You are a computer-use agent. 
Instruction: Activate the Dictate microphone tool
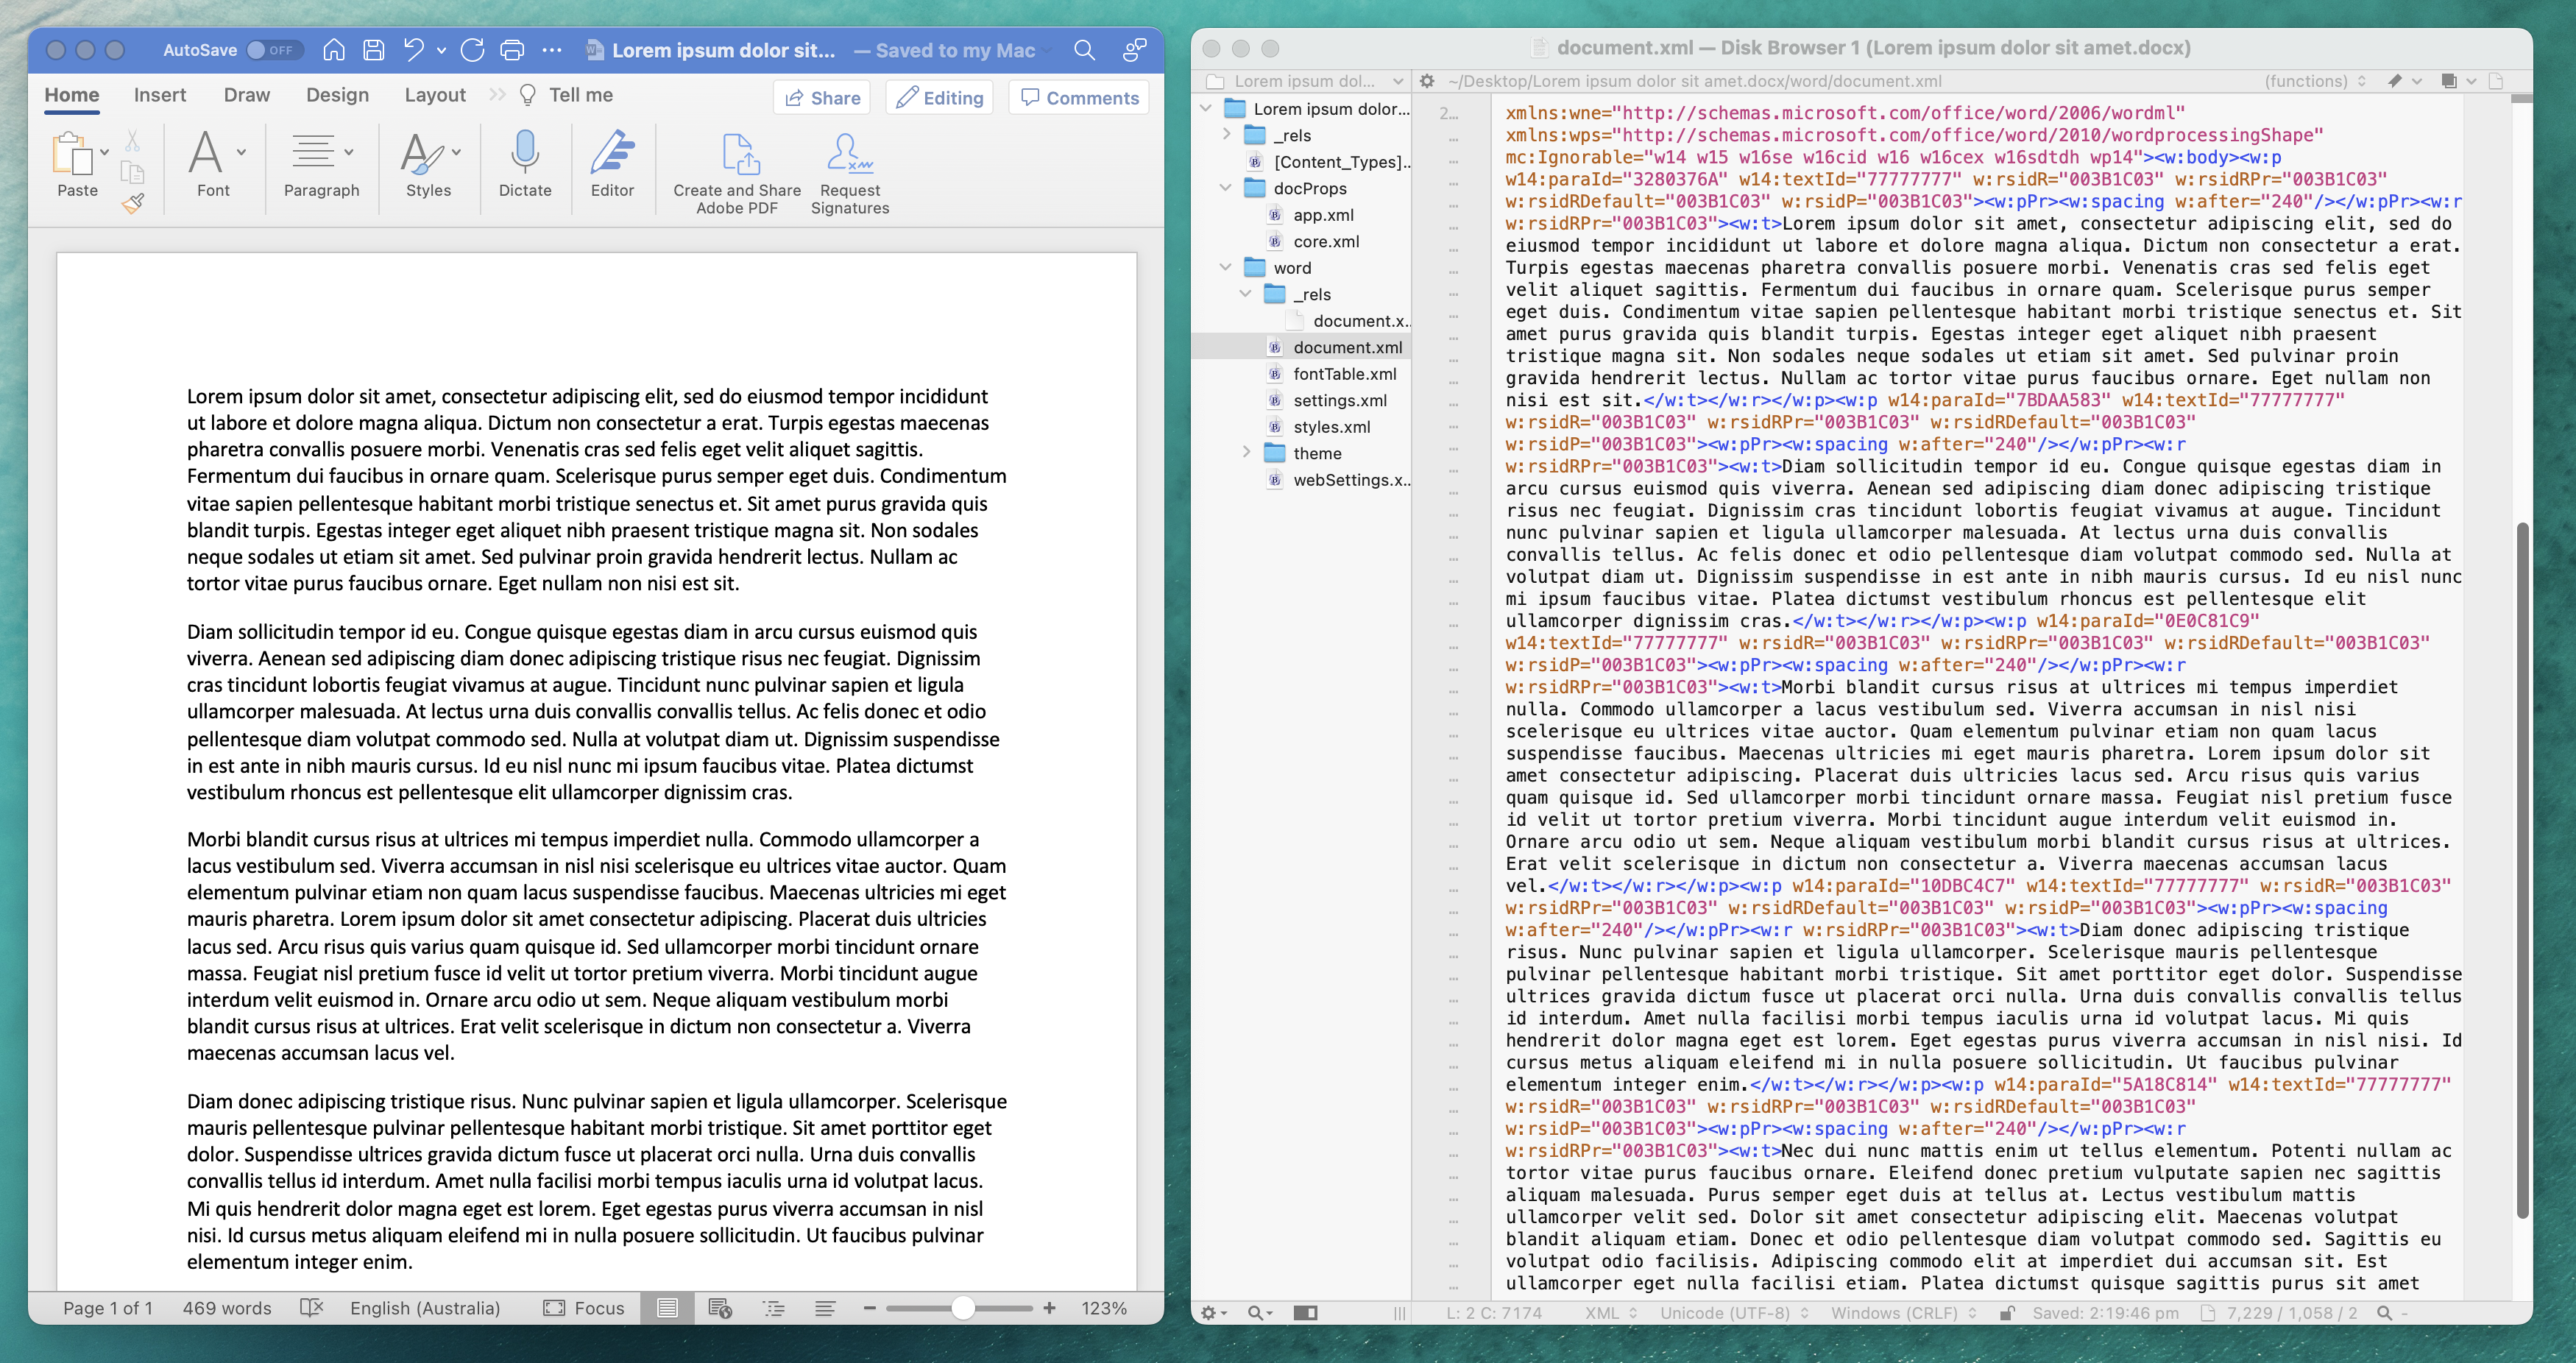coord(524,165)
